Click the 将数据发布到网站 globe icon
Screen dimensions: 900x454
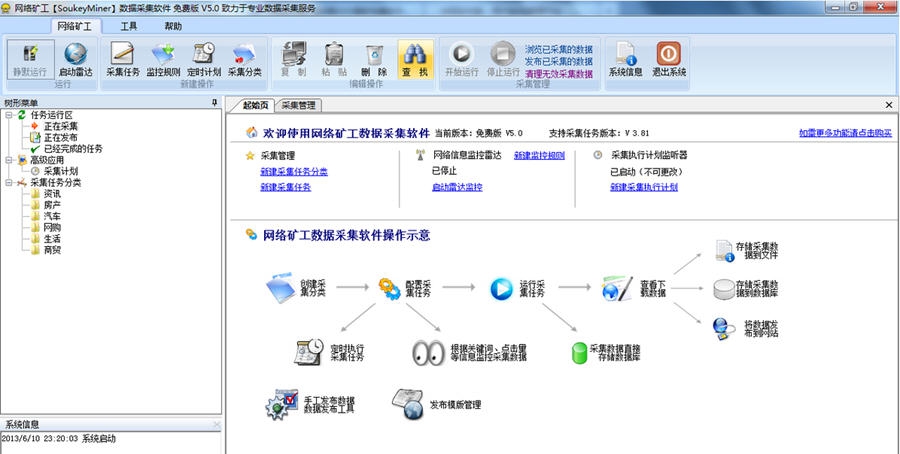(x=724, y=328)
